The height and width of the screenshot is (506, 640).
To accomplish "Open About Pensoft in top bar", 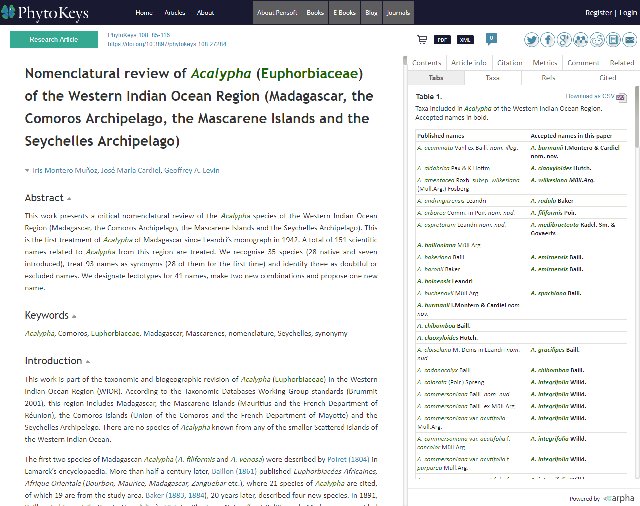I will [x=277, y=13].
